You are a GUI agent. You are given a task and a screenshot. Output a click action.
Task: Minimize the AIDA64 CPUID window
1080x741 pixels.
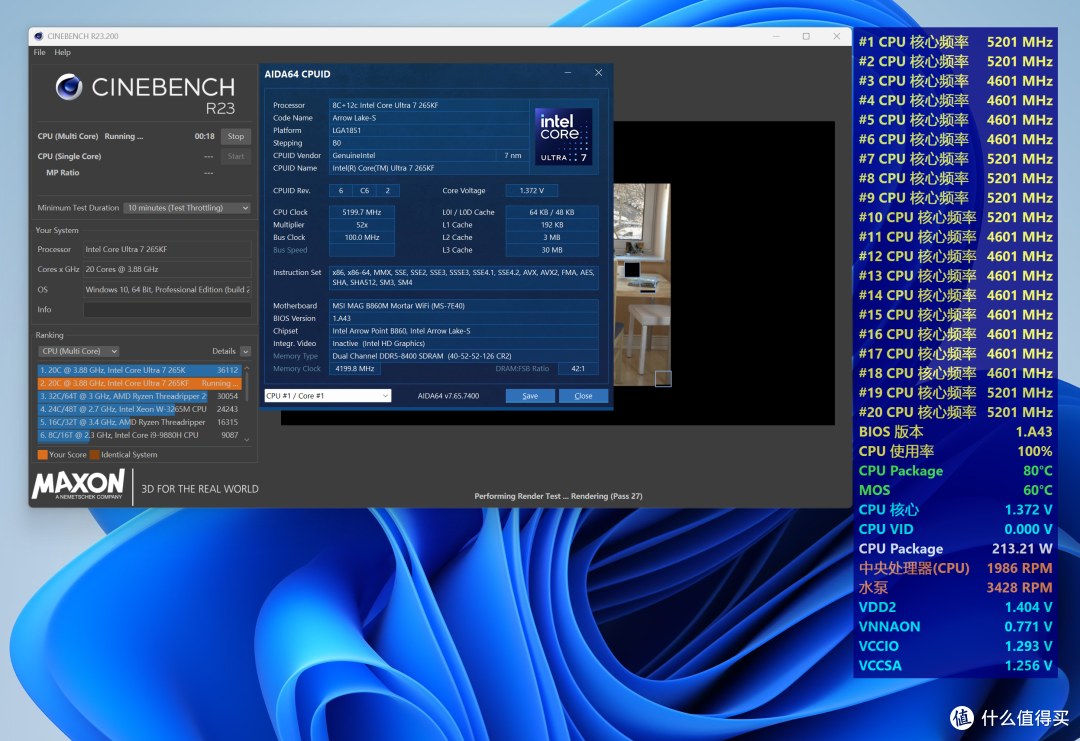[x=568, y=73]
